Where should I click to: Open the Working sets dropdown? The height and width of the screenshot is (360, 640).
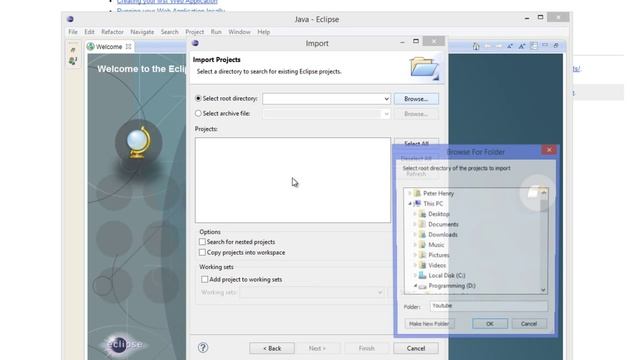pyautogui.click(x=380, y=292)
